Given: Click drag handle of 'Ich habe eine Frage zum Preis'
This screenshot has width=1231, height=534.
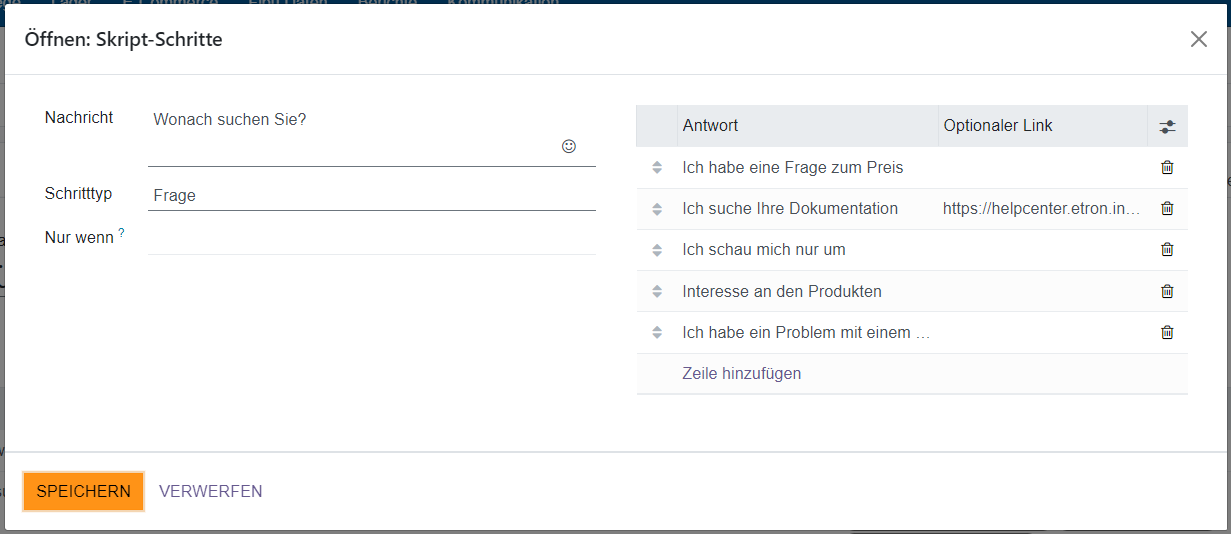Looking at the screenshot, I should (x=657, y=168).
